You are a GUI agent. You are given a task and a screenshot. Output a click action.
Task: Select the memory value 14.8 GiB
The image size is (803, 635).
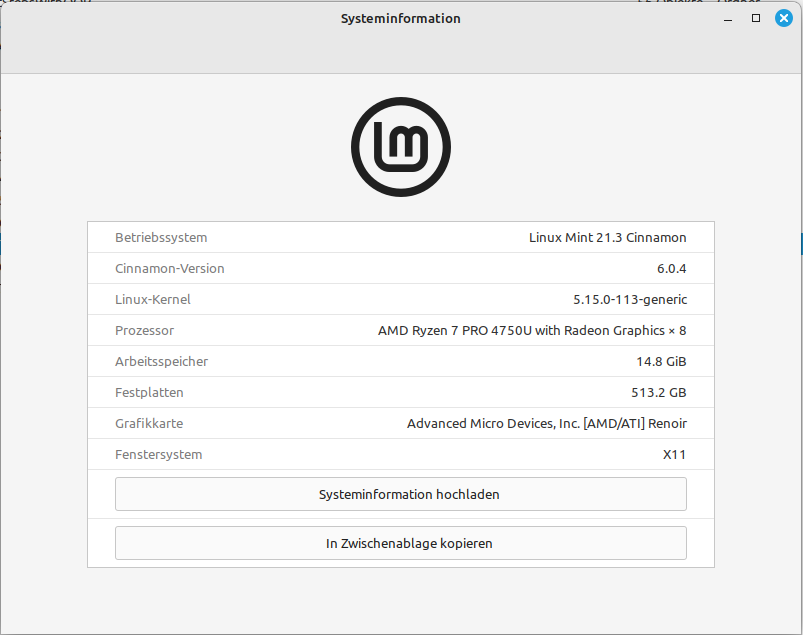click(661, 362)
